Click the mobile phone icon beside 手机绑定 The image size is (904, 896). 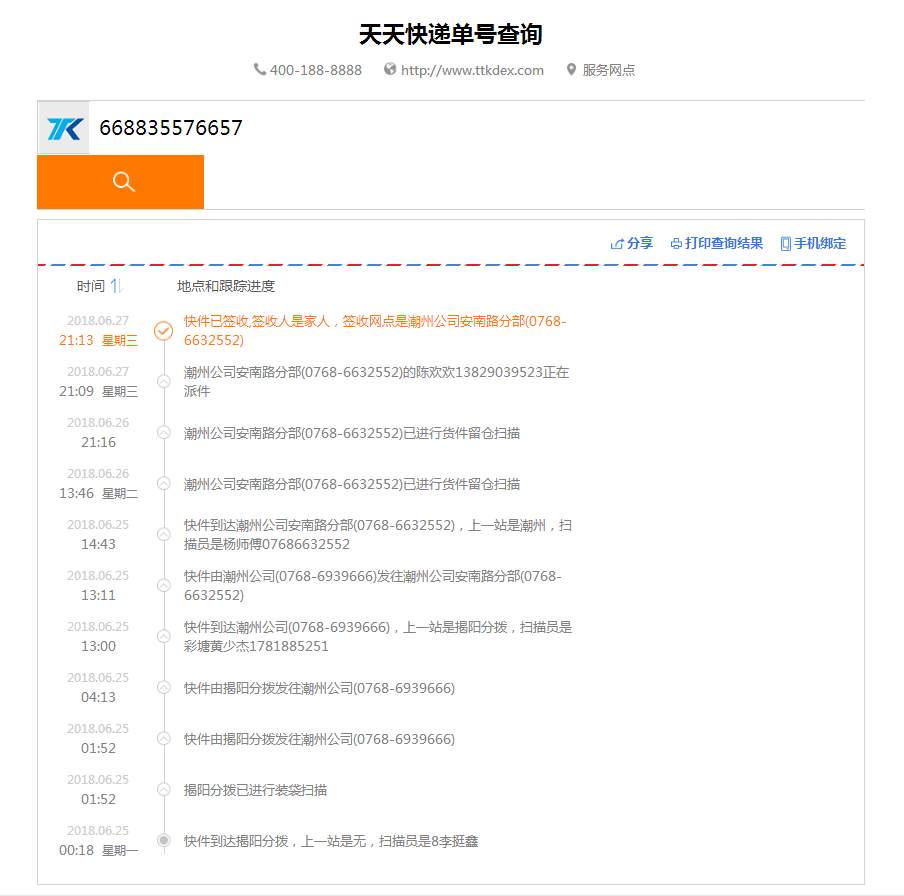pos(785,244)
